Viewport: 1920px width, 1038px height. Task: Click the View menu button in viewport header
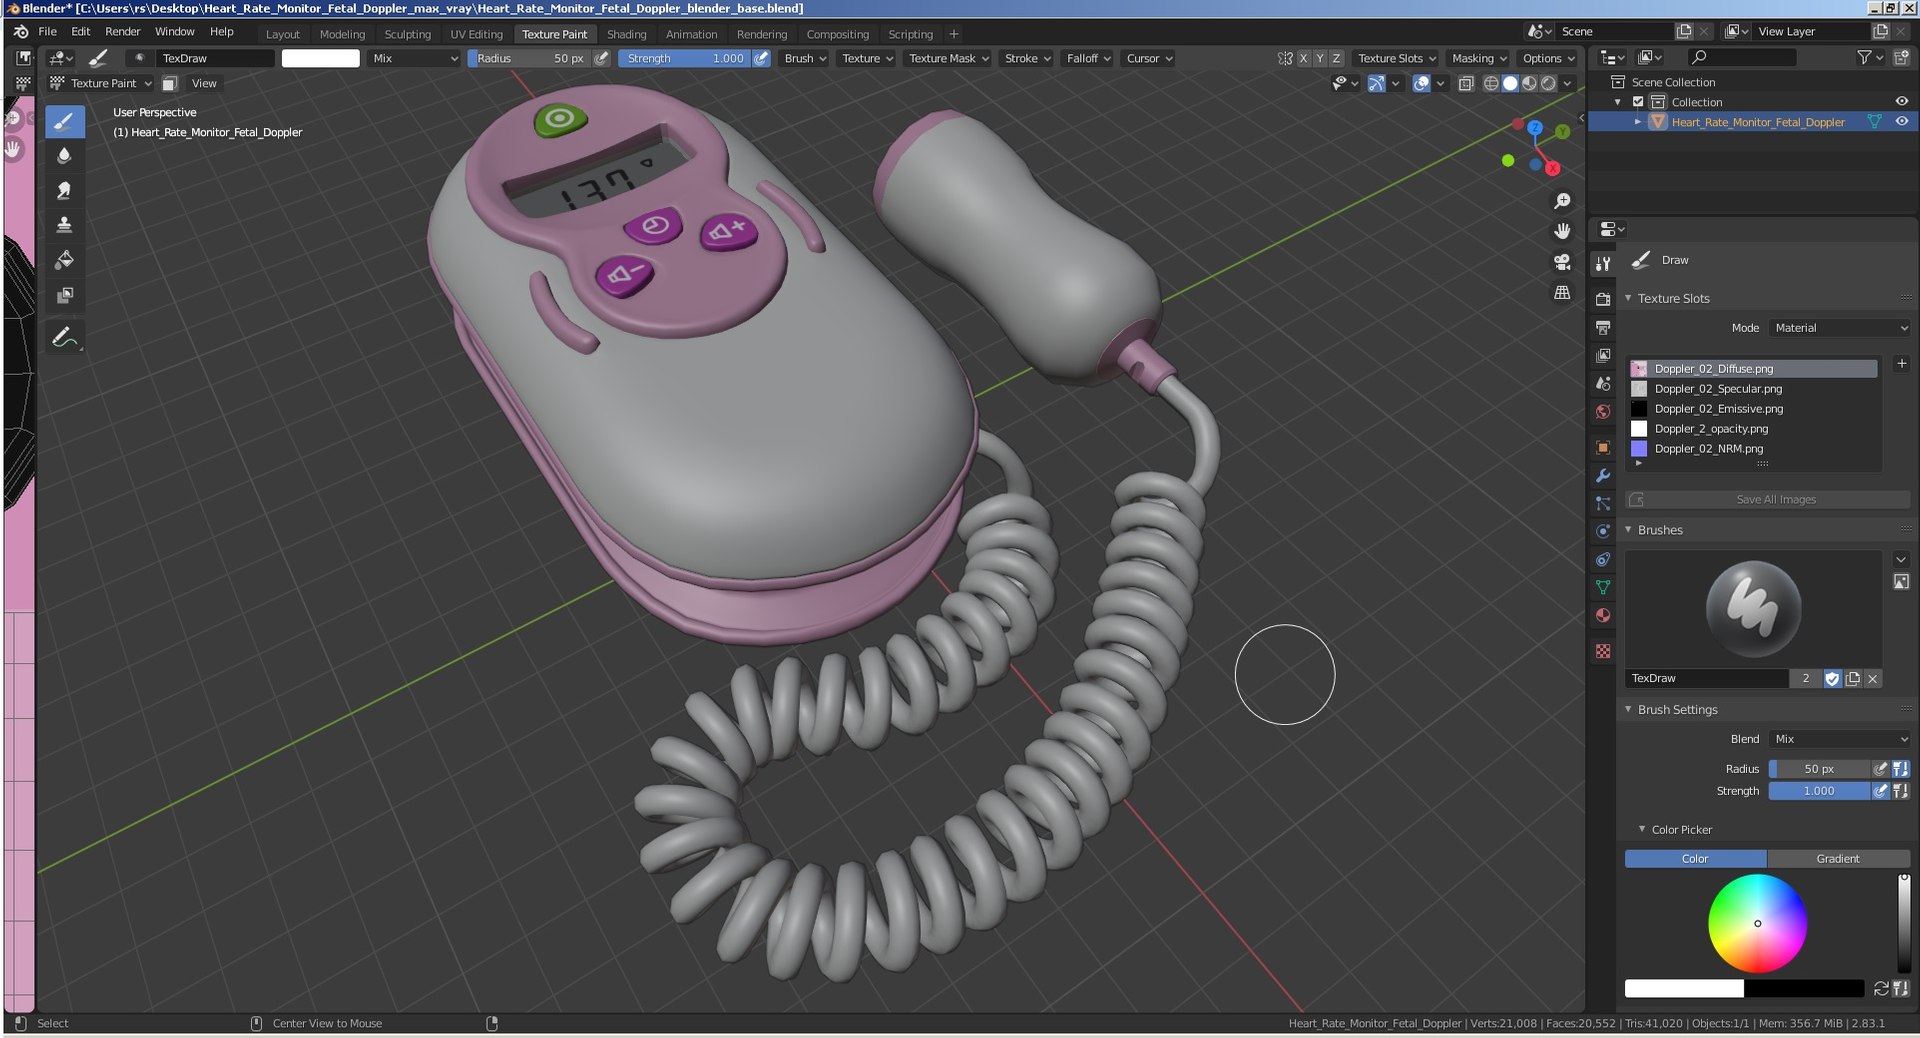tap(204, 83)
